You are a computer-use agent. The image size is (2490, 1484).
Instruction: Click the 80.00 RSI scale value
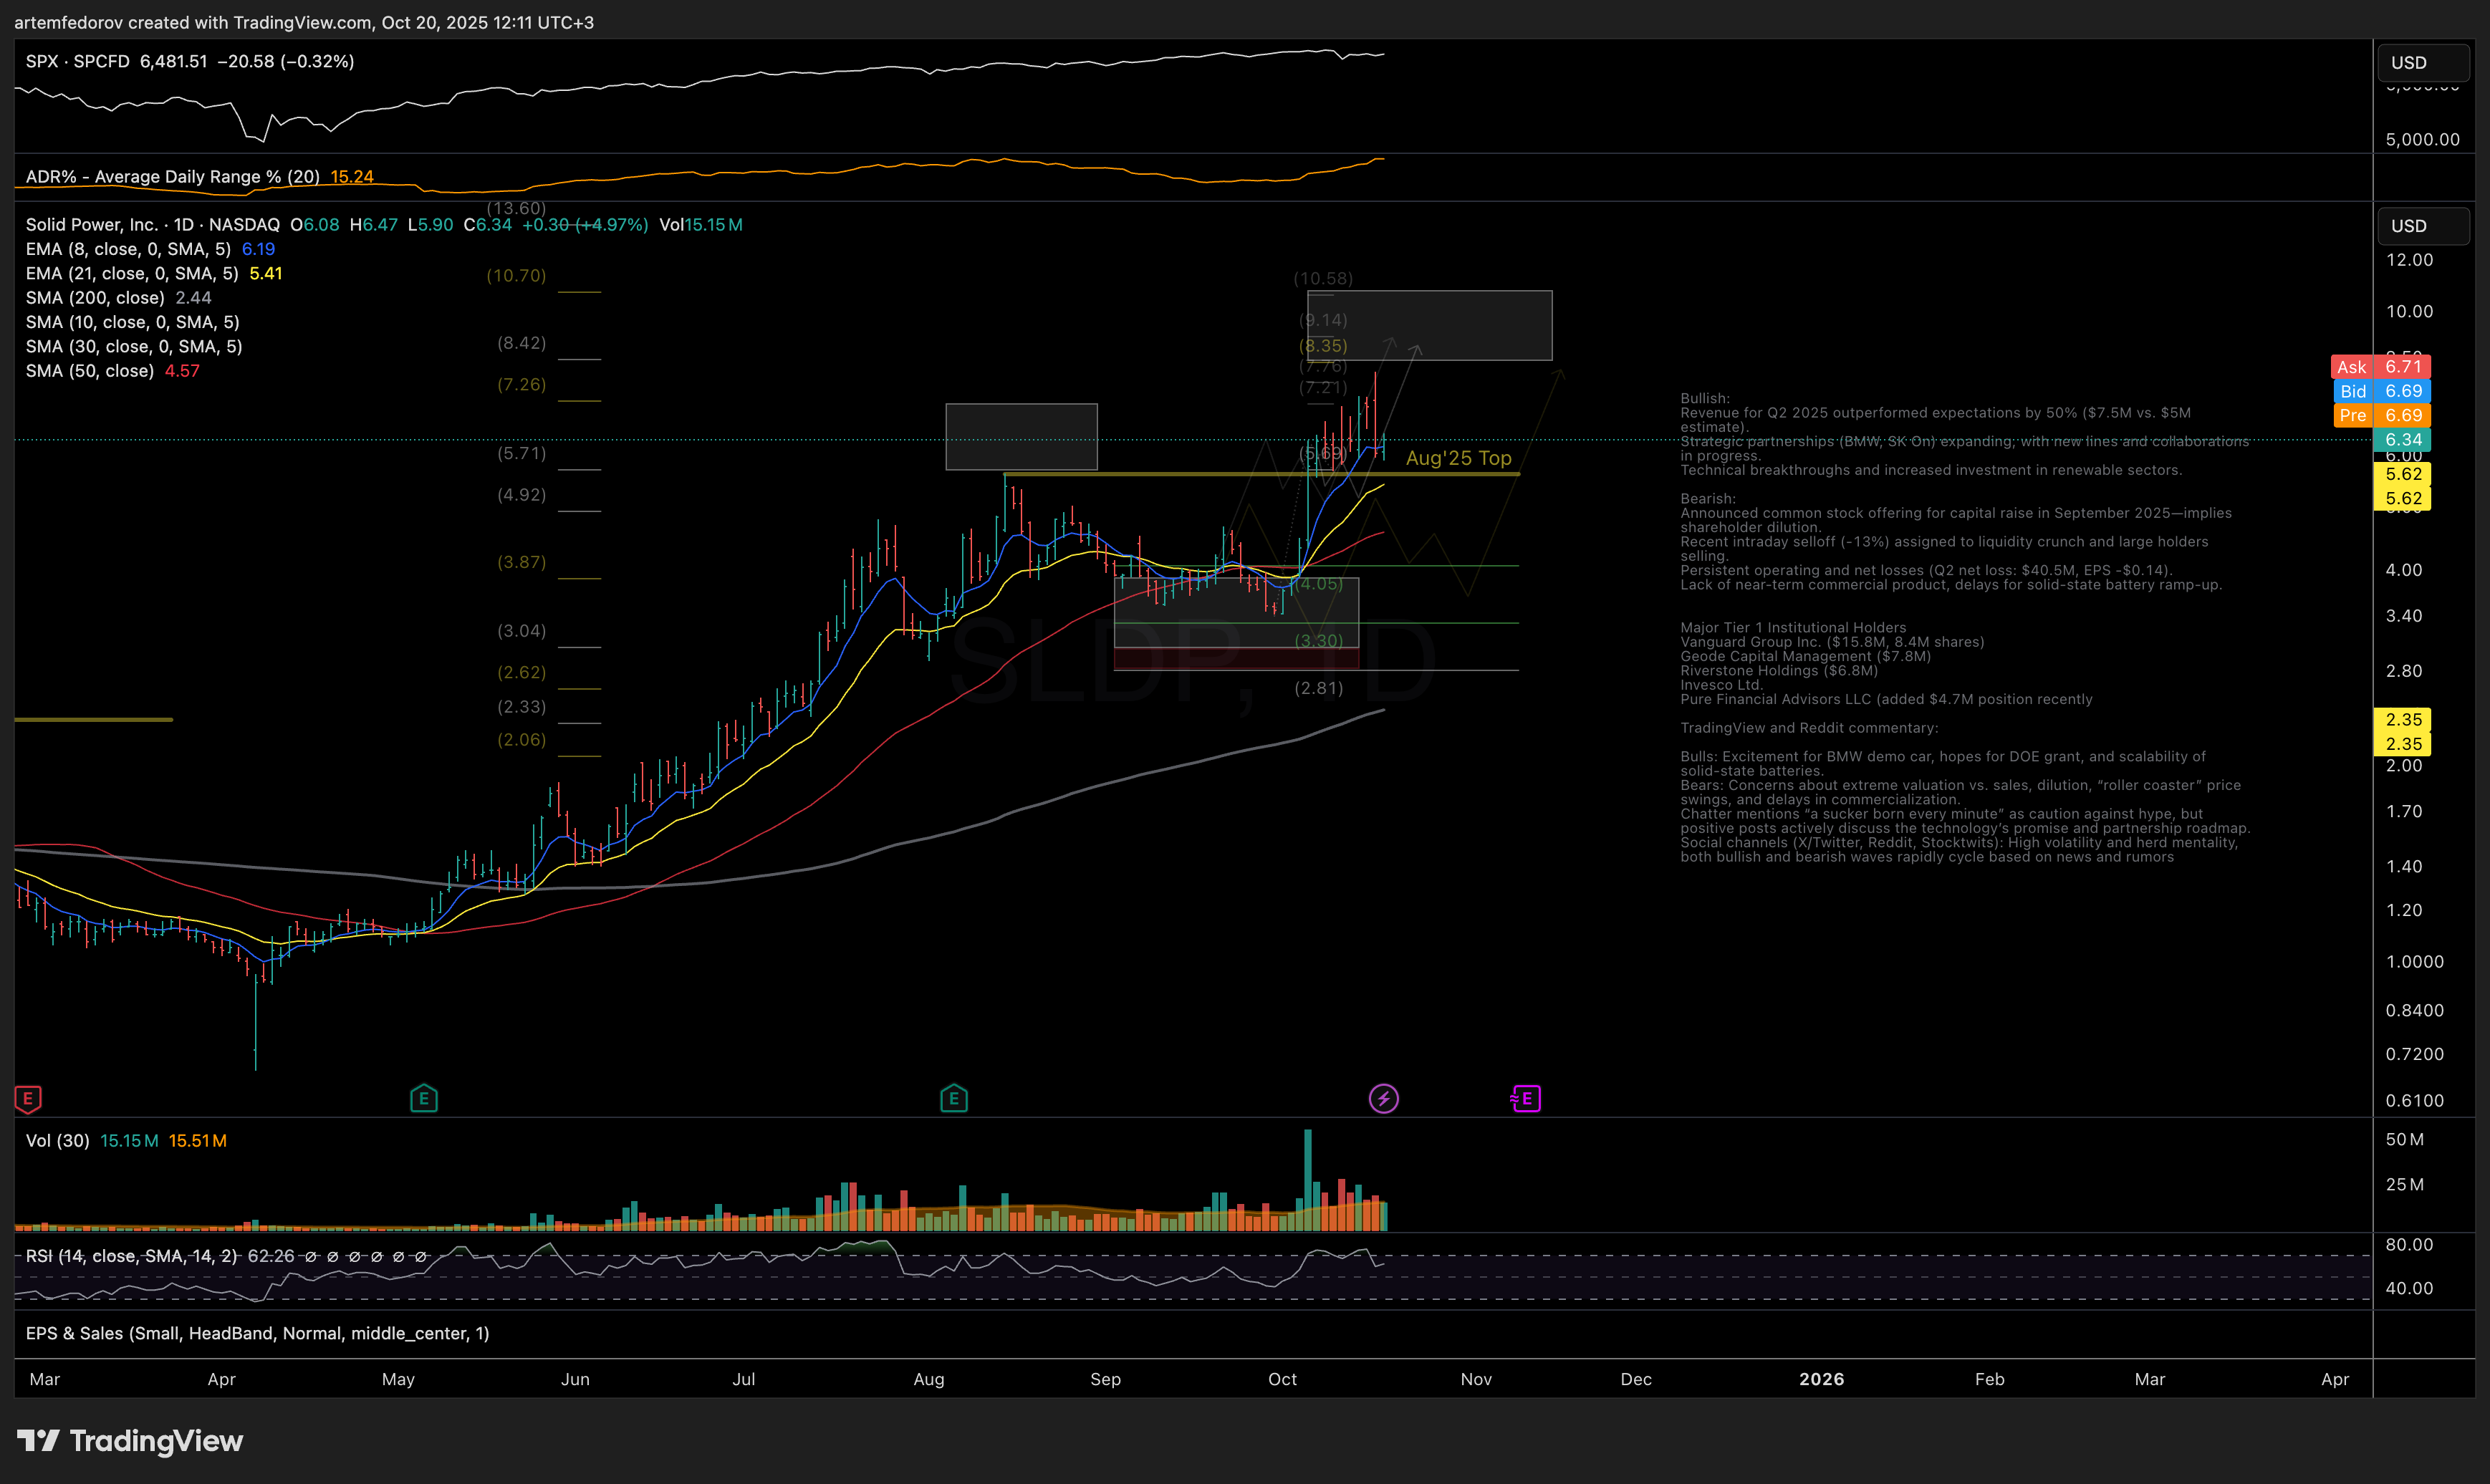click(x=2410, y=1245)
